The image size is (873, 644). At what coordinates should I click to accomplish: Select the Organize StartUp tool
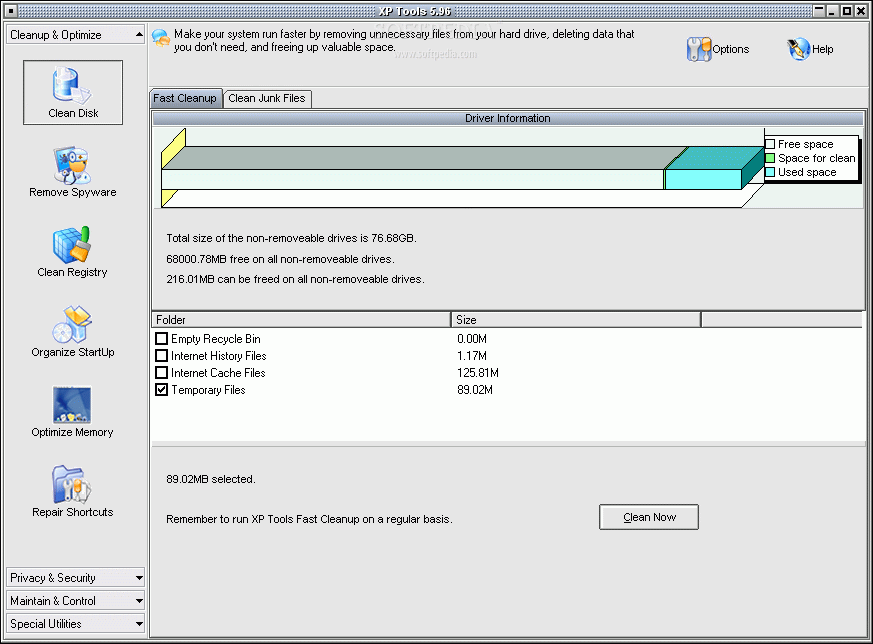[x=73, y=332]
